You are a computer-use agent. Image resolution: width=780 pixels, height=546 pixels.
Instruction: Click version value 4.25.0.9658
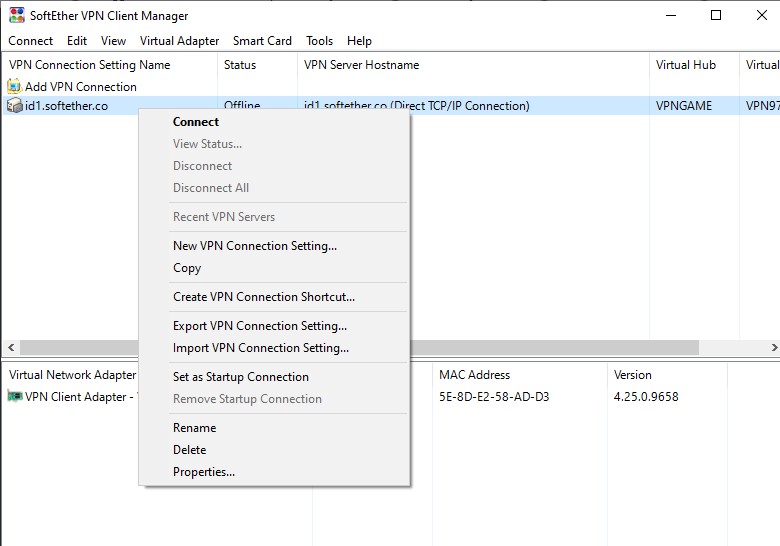click(x=646, y=396)
